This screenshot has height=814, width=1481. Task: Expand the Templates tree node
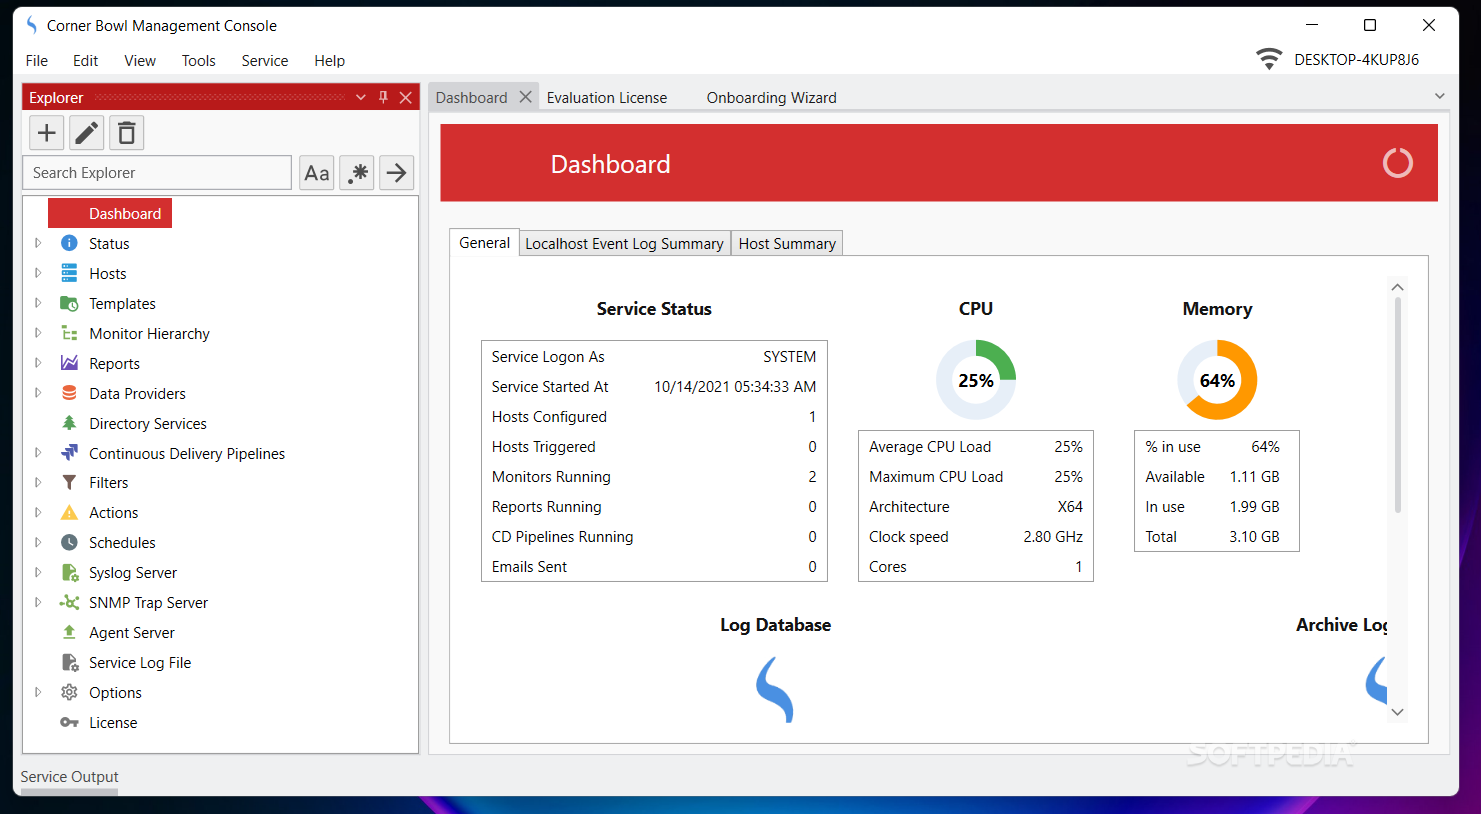coord(38,303)
